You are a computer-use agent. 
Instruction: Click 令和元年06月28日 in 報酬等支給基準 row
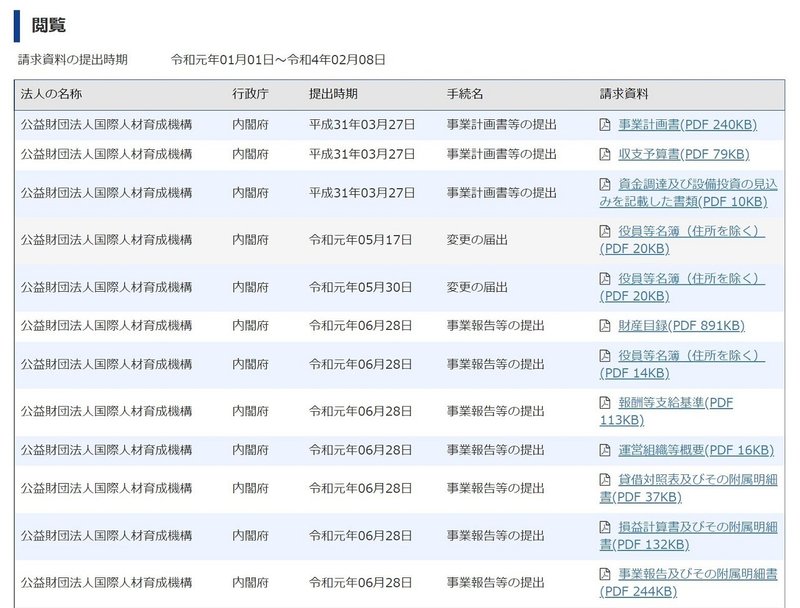coord(360,411)
